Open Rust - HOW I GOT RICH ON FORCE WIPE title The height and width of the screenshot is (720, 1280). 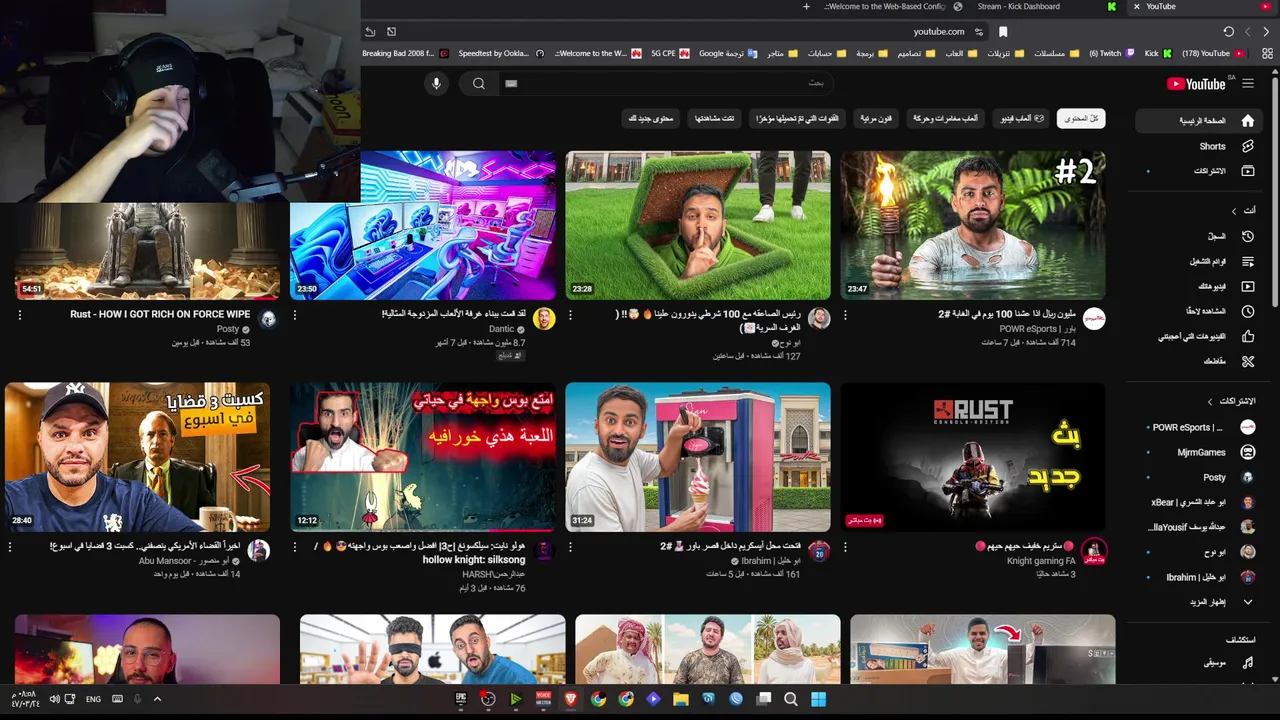[x=160, y=314]
